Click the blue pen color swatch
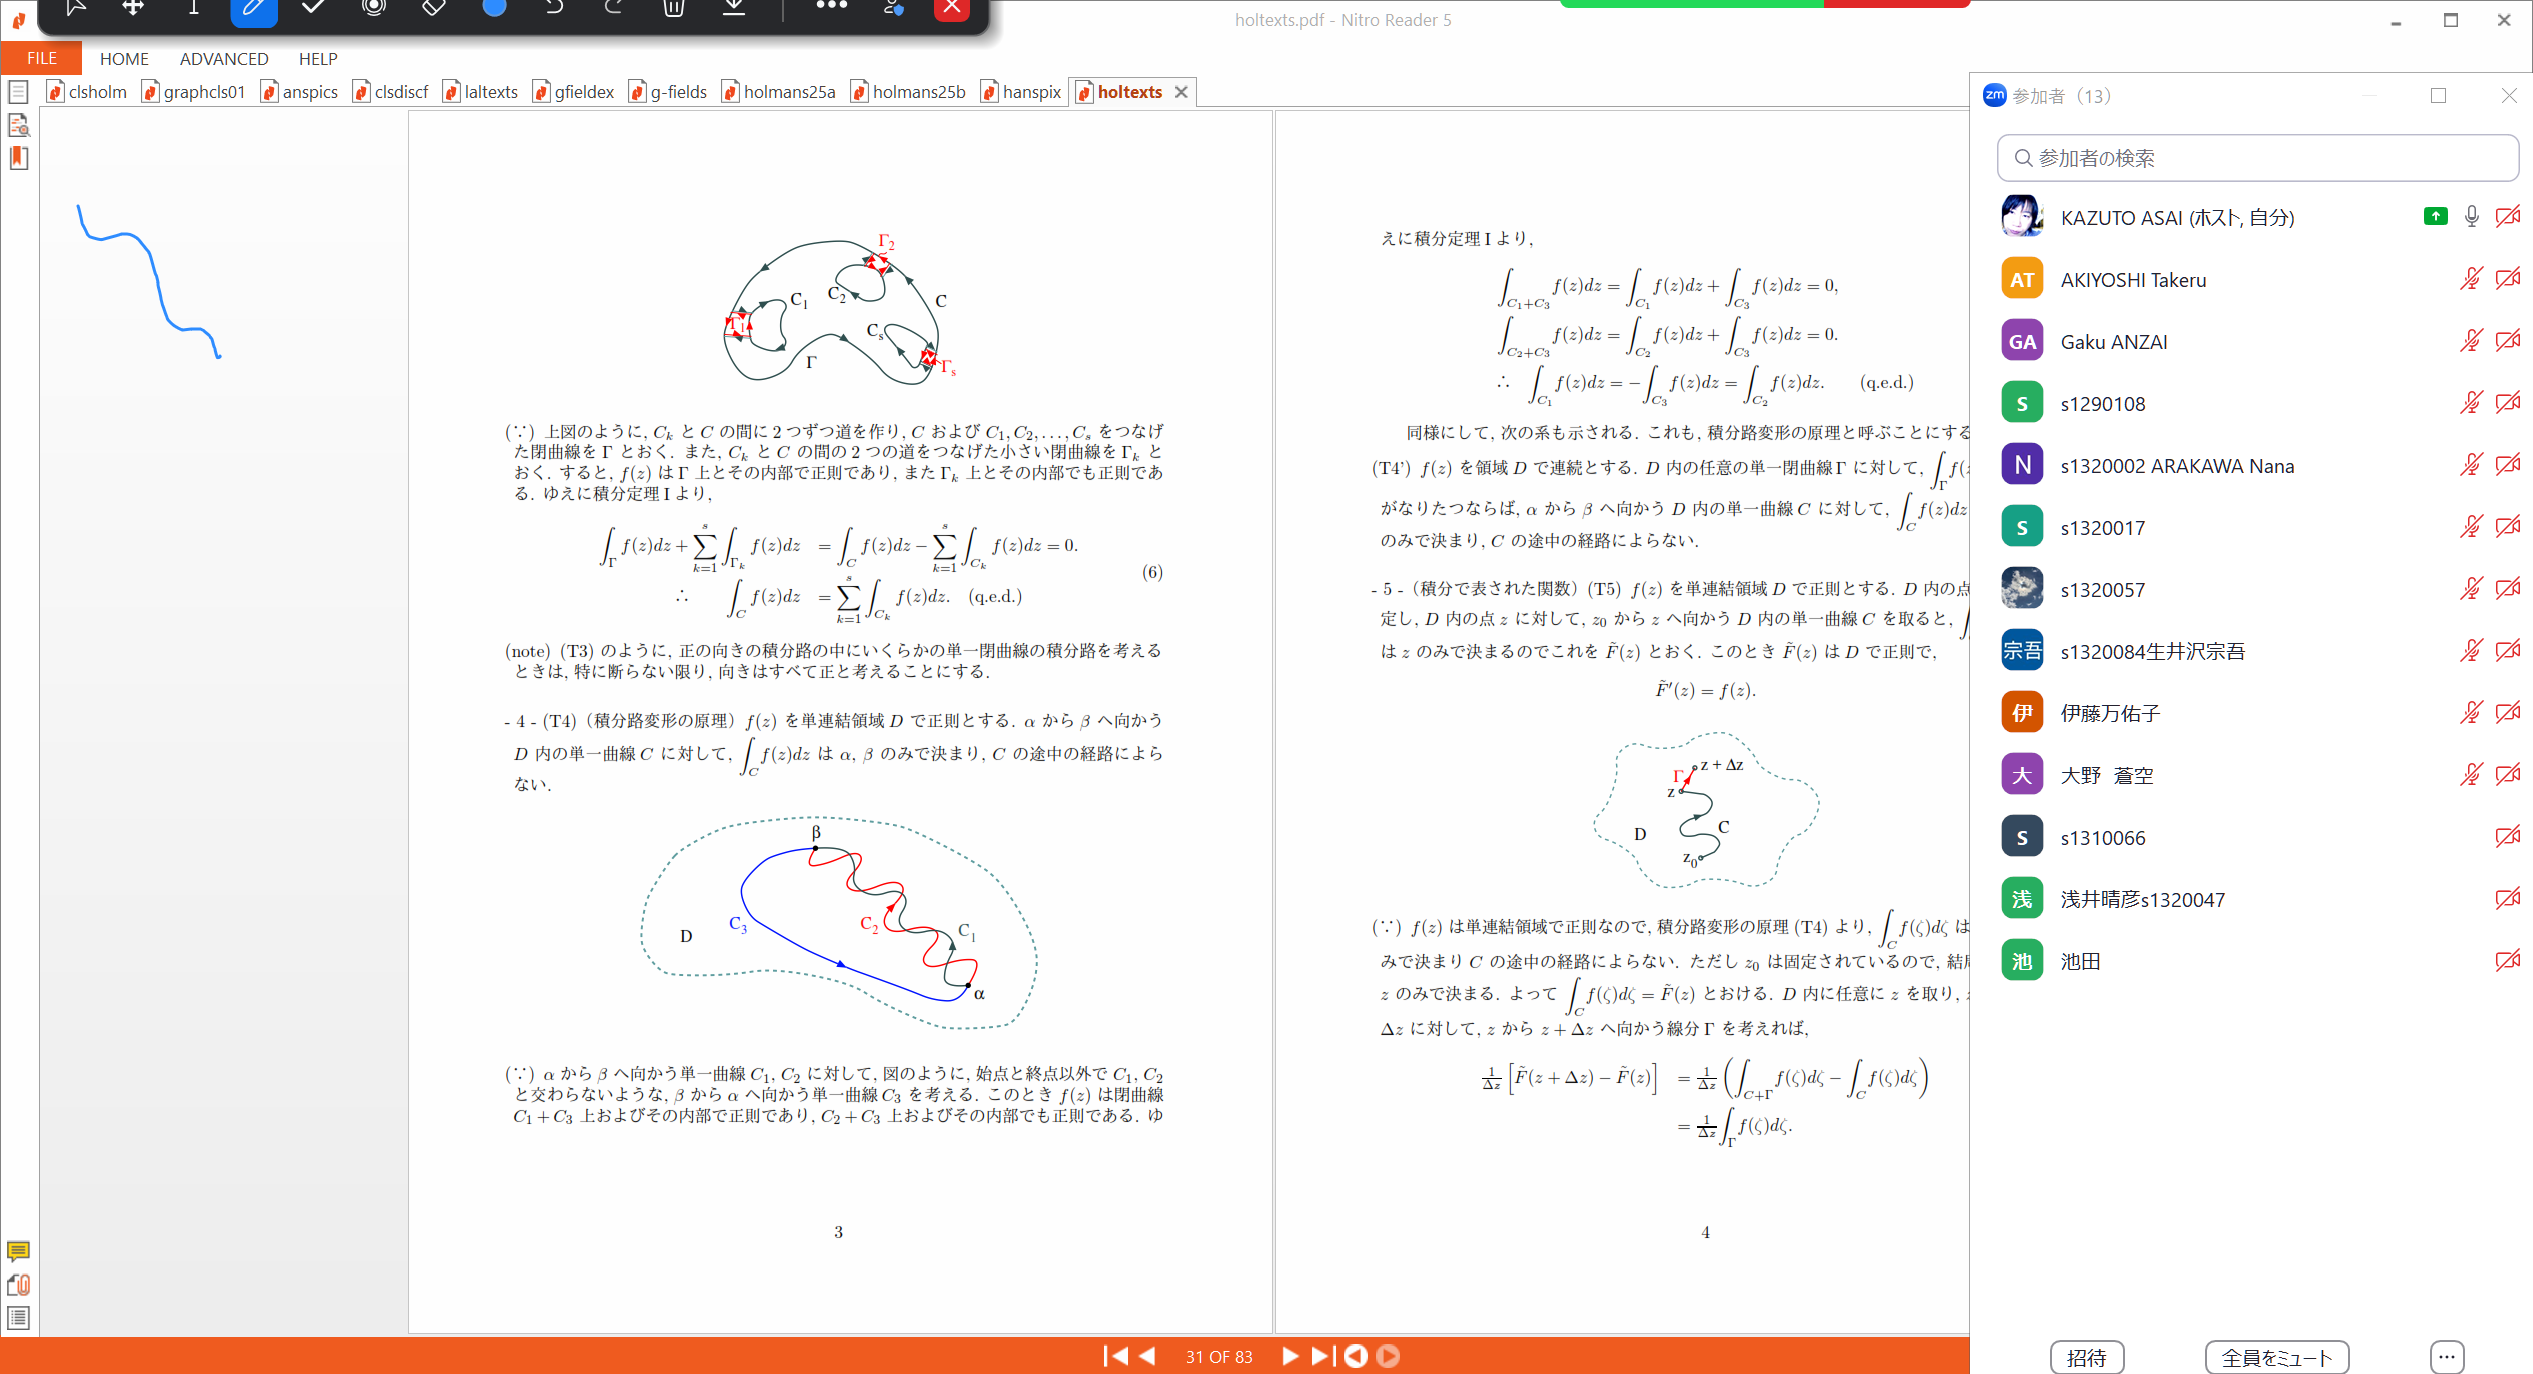Screen dimensions: 2533x1374 click(493, 8)
